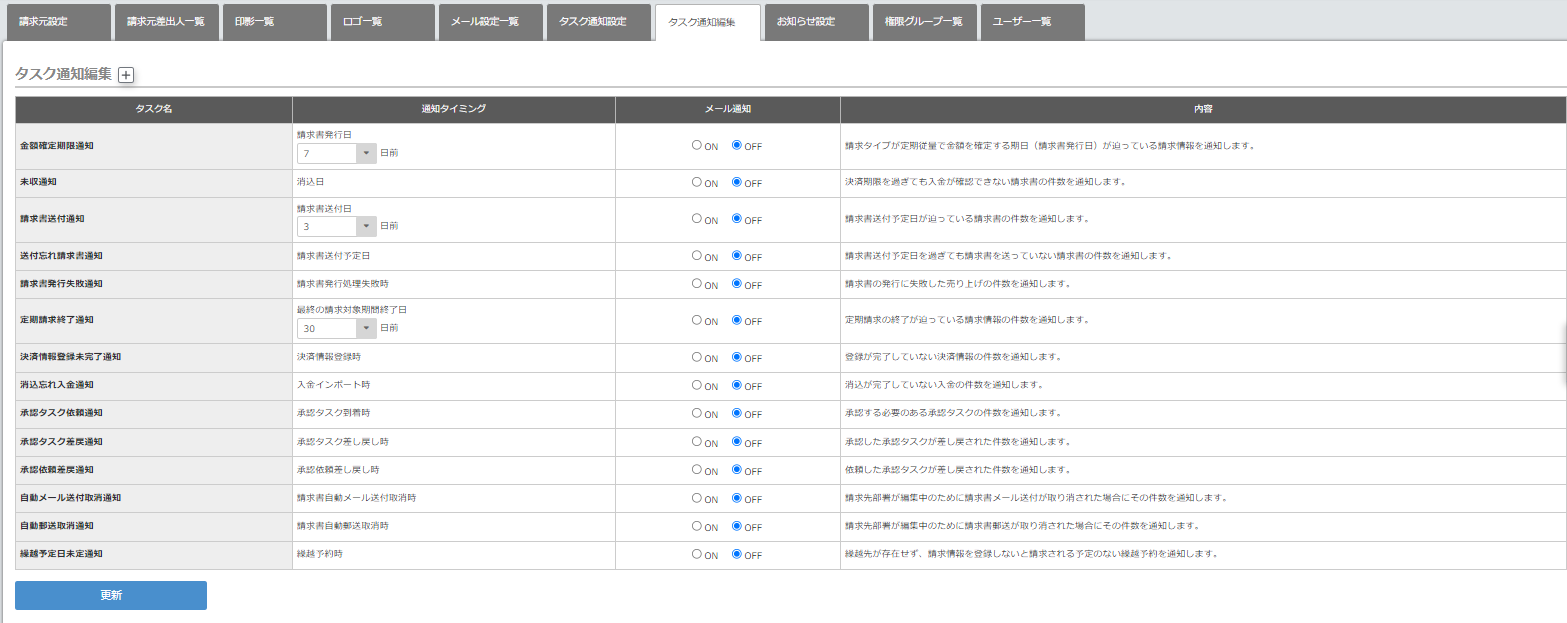The image size is (1567, 623).
Task: Turn ON mail notification for 金額確定期限通知
Action: (697, 145)
